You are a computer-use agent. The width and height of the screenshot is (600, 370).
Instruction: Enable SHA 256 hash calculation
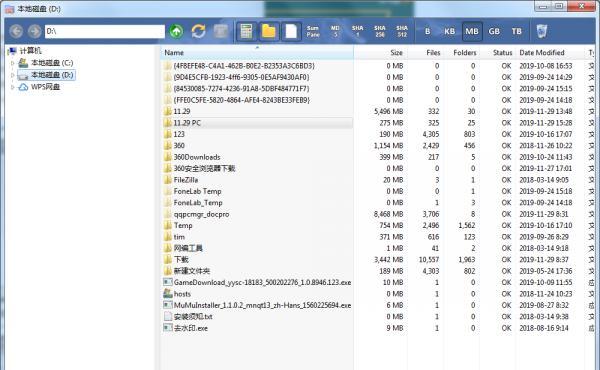coord(380,31)
